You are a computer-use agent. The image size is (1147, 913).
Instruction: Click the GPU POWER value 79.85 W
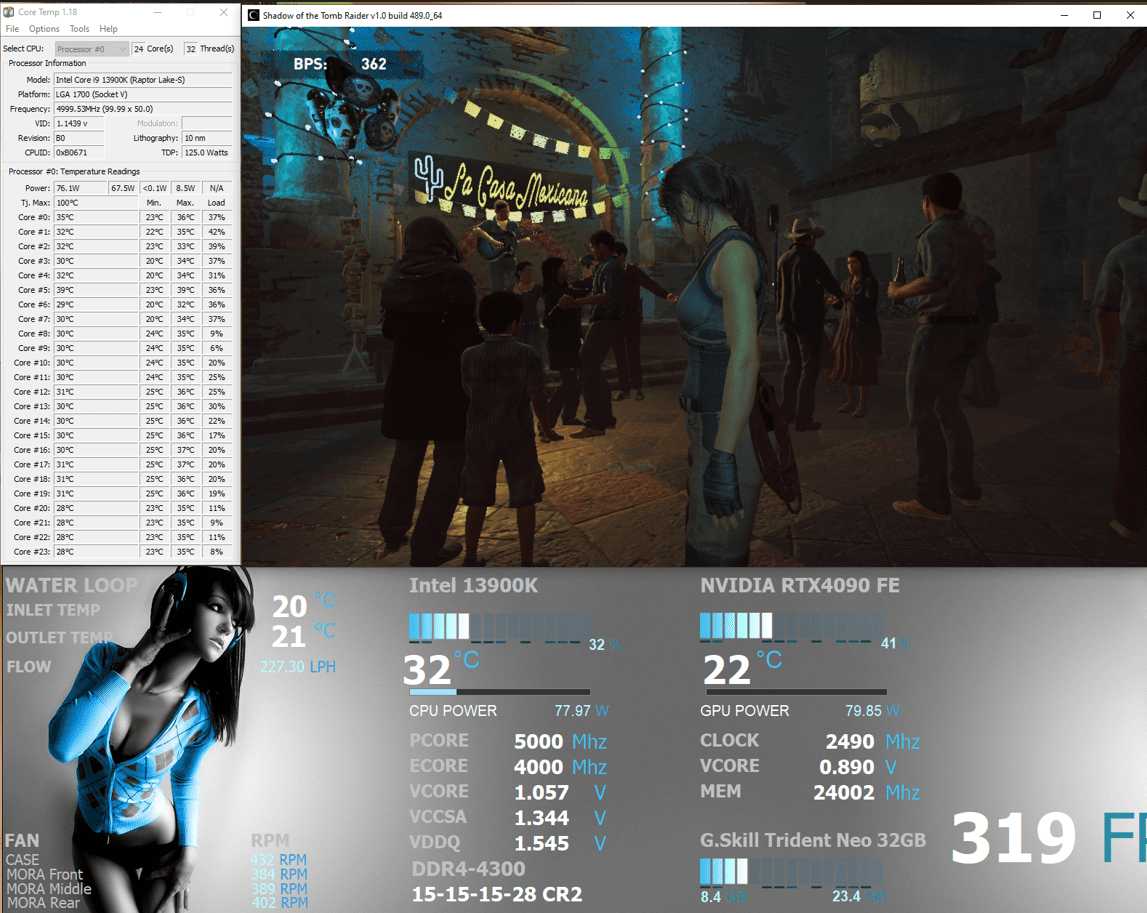873,711
